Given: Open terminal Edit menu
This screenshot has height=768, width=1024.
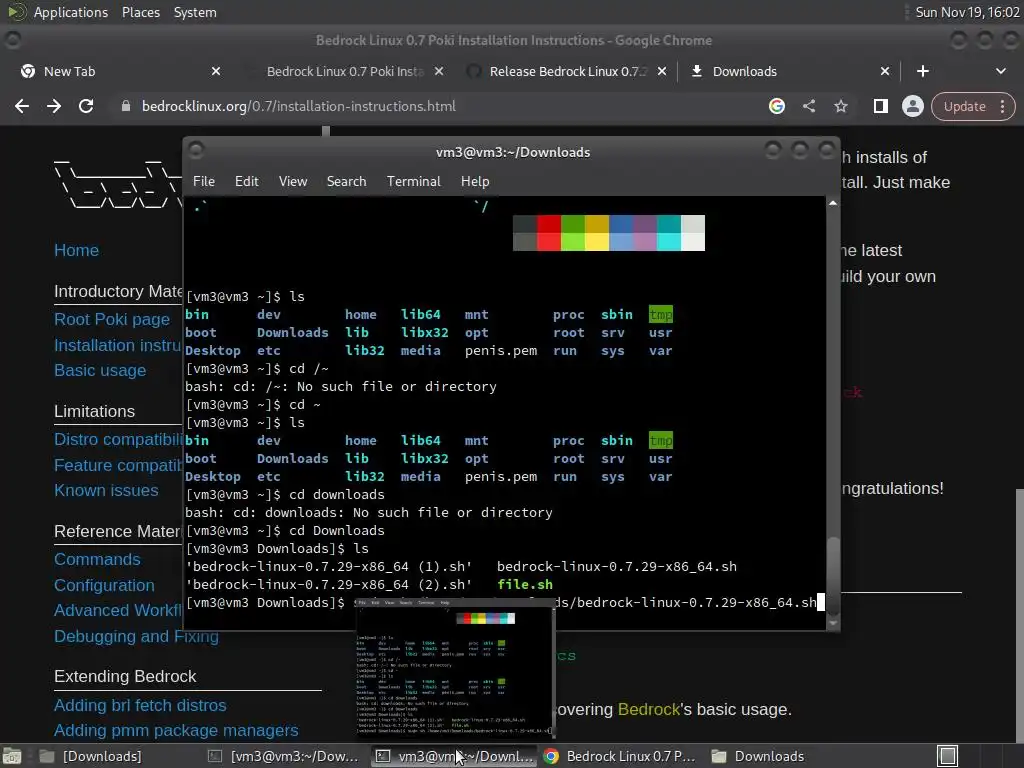Looking at the screenshot, I should coord(246,182).
